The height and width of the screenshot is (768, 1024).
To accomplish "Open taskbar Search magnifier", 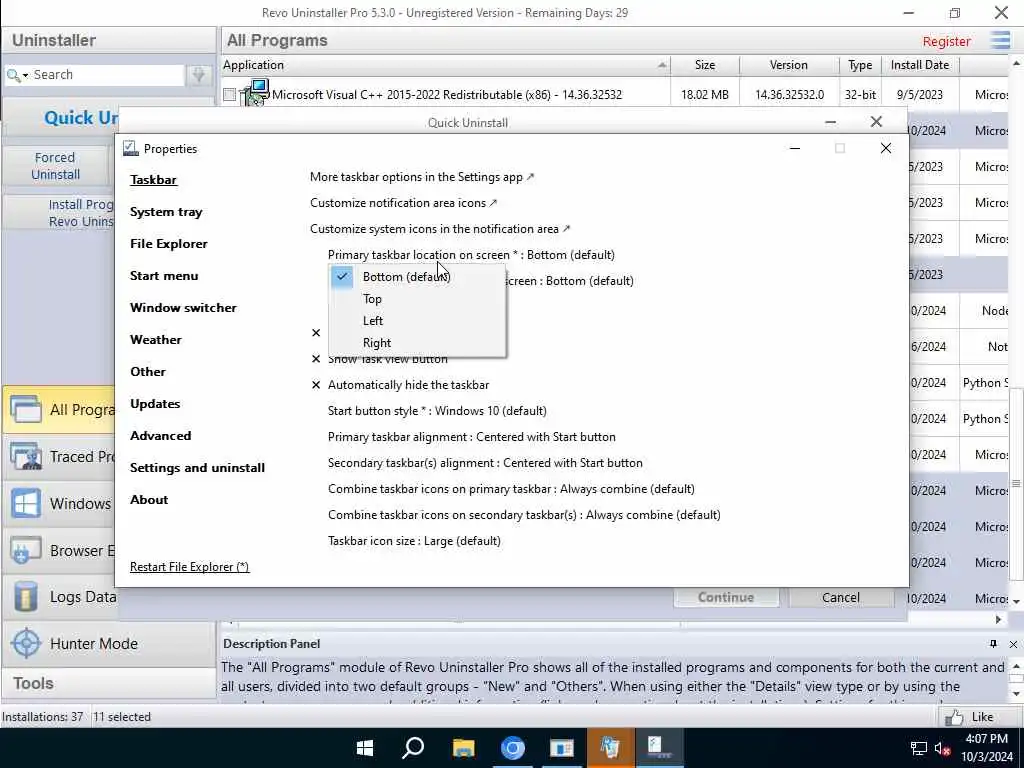I will (x=413, y=748).
